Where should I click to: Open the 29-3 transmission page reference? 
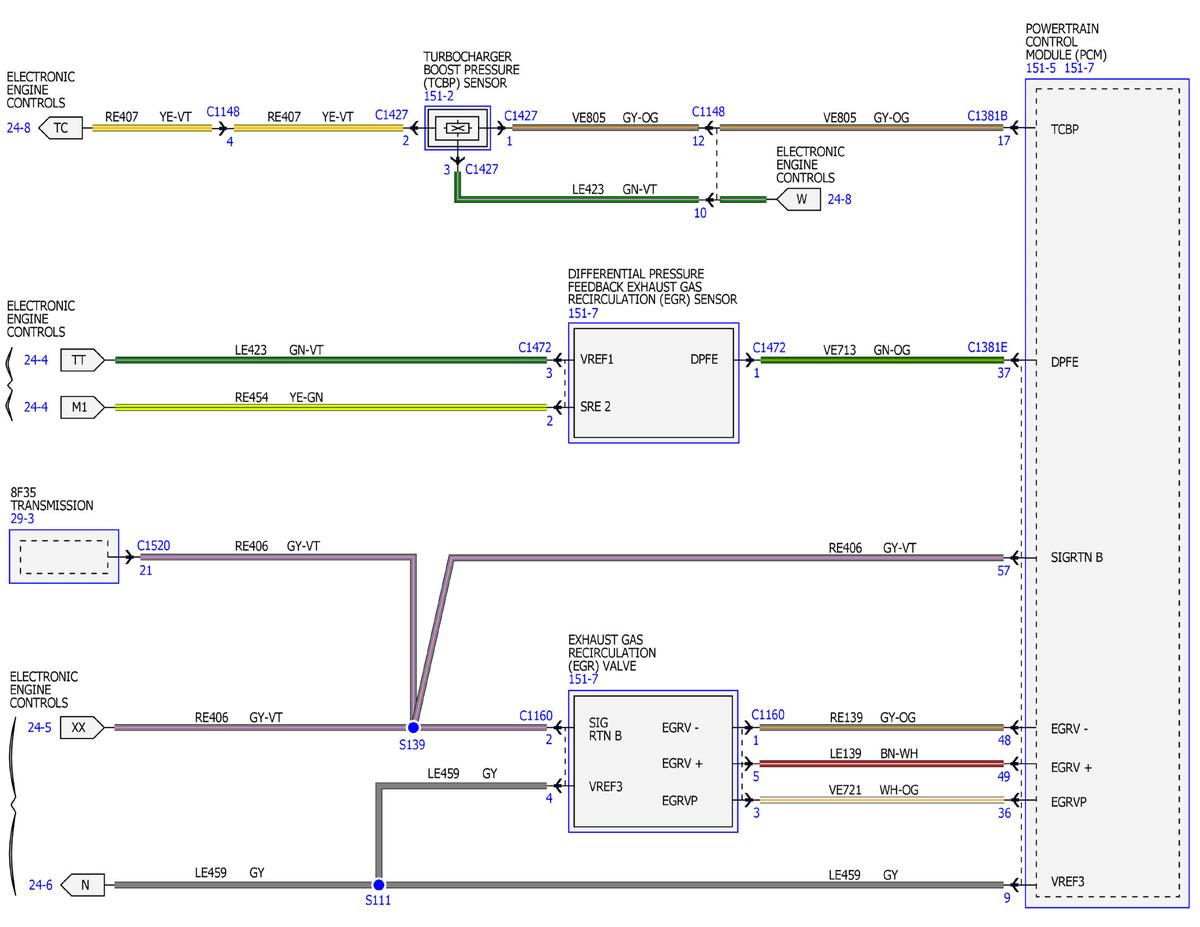click(x=24, y=520)
